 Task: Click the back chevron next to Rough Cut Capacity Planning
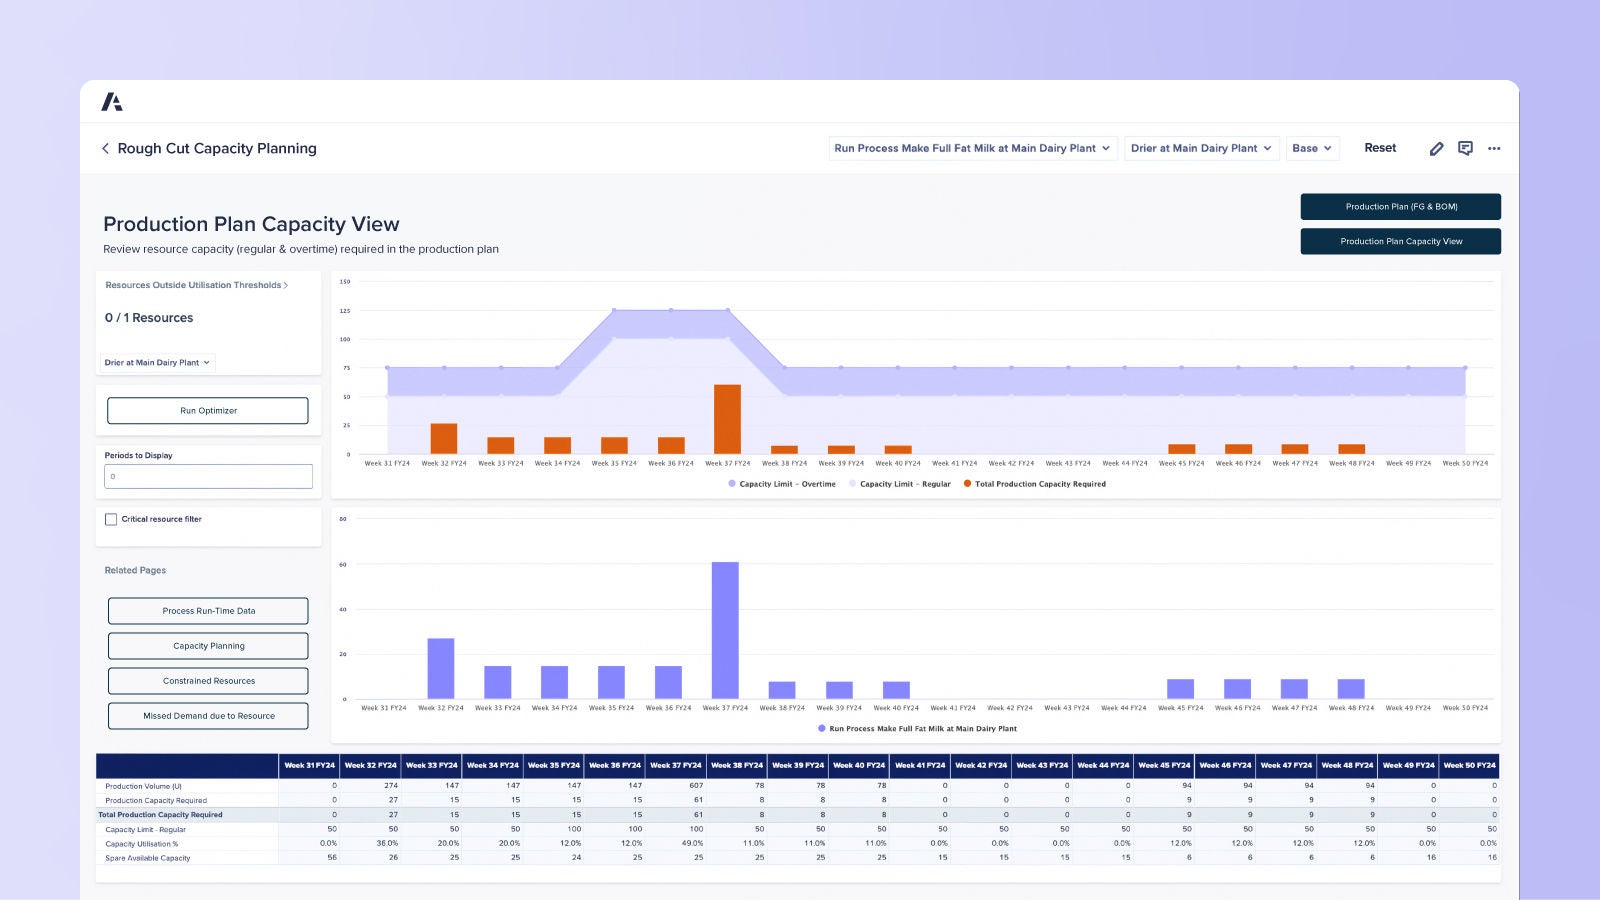coord(106,148)
